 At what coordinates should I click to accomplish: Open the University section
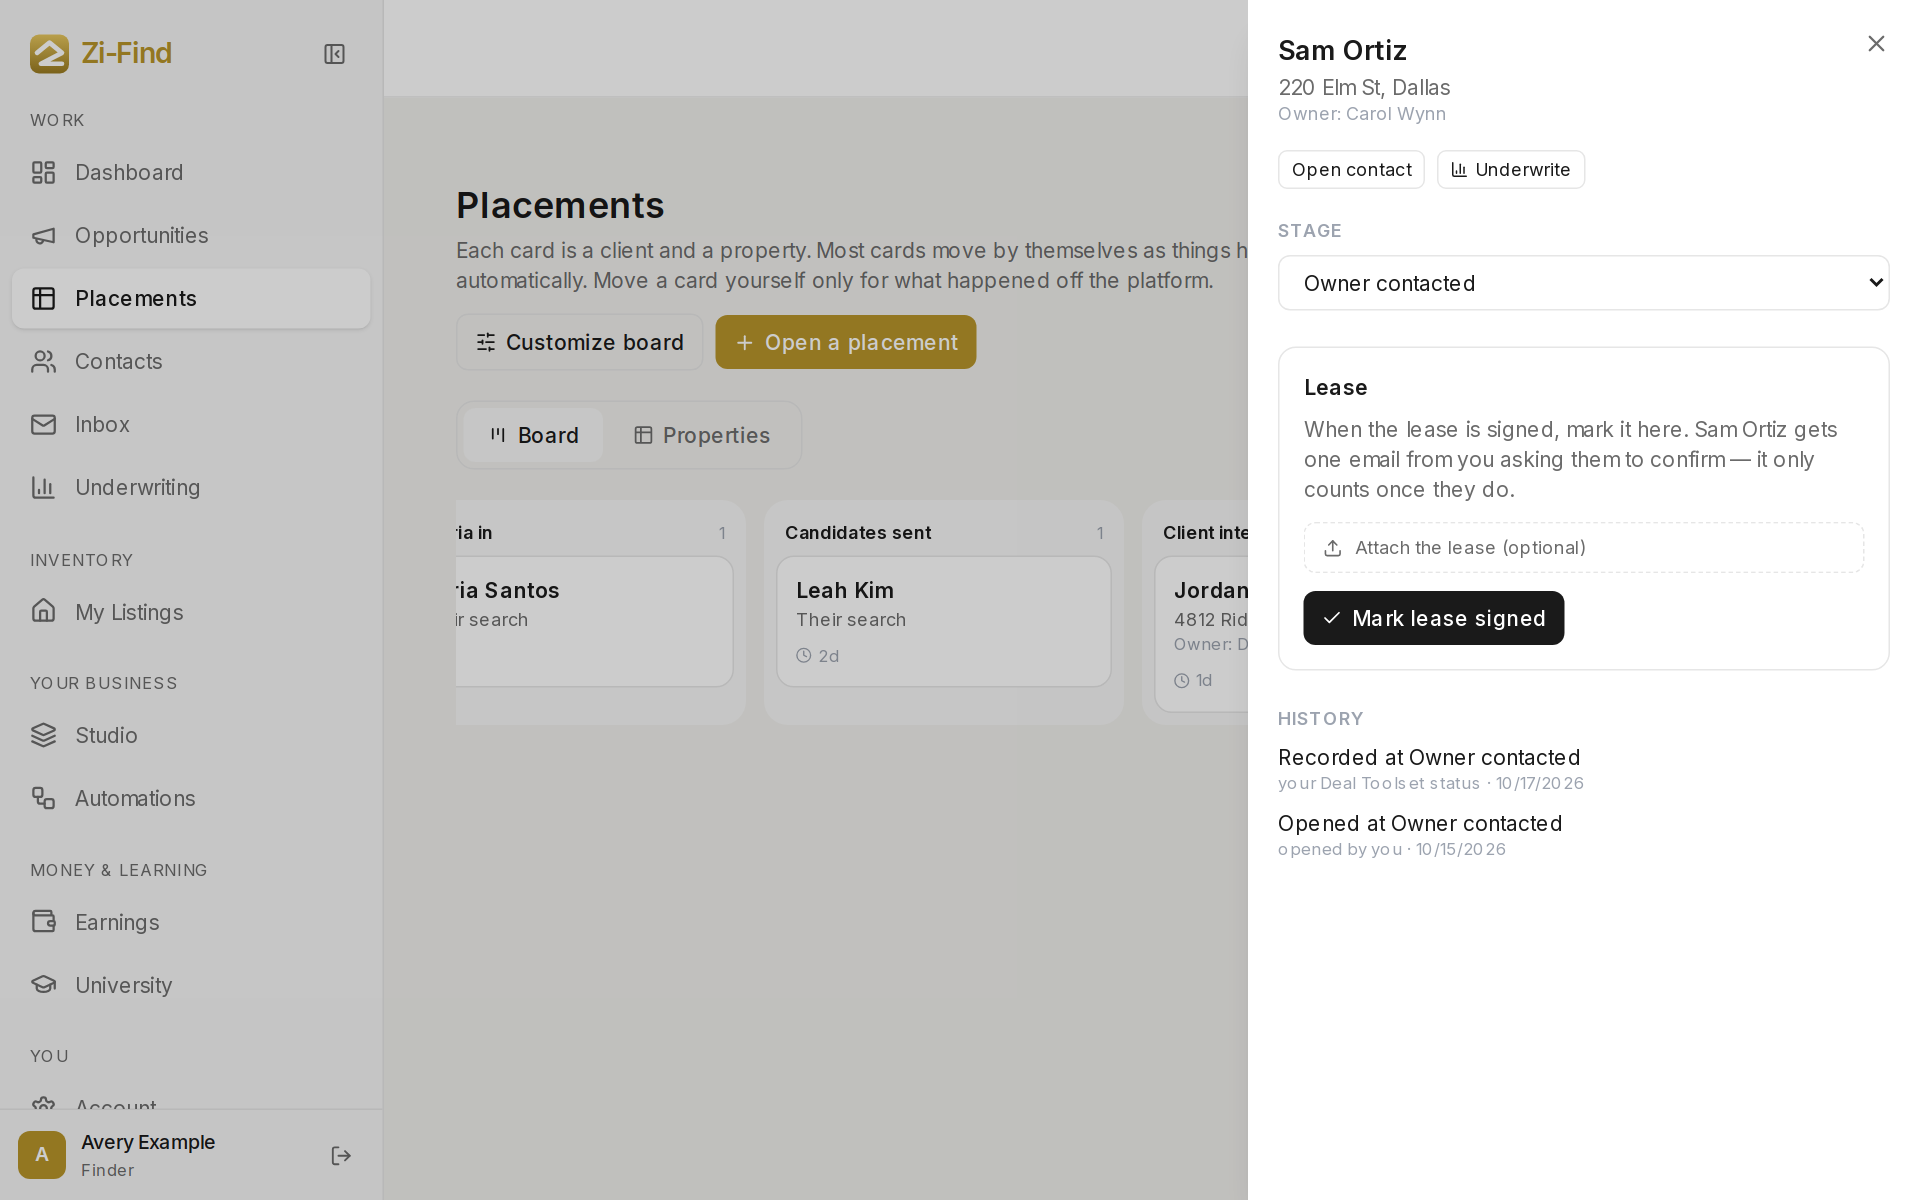click(x=191, y=985)
